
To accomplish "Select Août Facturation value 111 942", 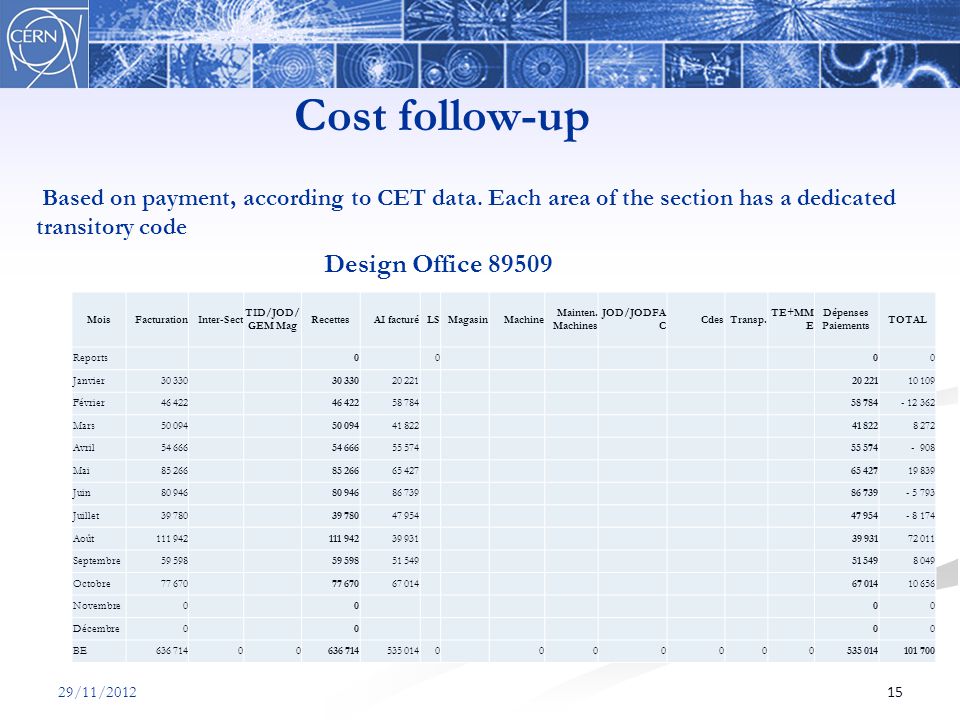I will tap(172, 539).
